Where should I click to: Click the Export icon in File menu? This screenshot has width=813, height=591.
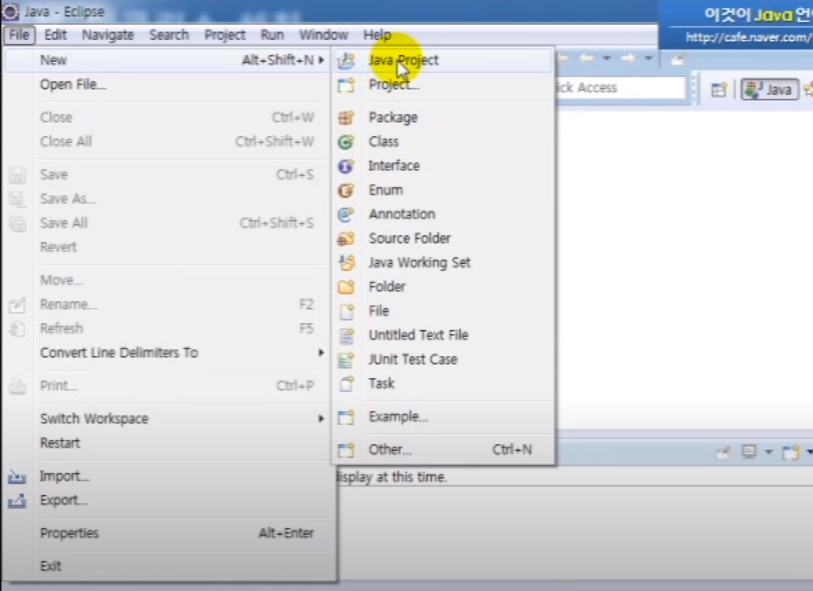17,501
